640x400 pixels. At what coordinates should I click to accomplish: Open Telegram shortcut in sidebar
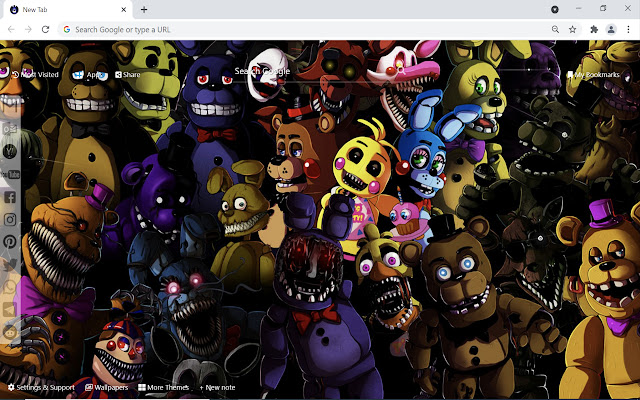(x=10, y=309)
